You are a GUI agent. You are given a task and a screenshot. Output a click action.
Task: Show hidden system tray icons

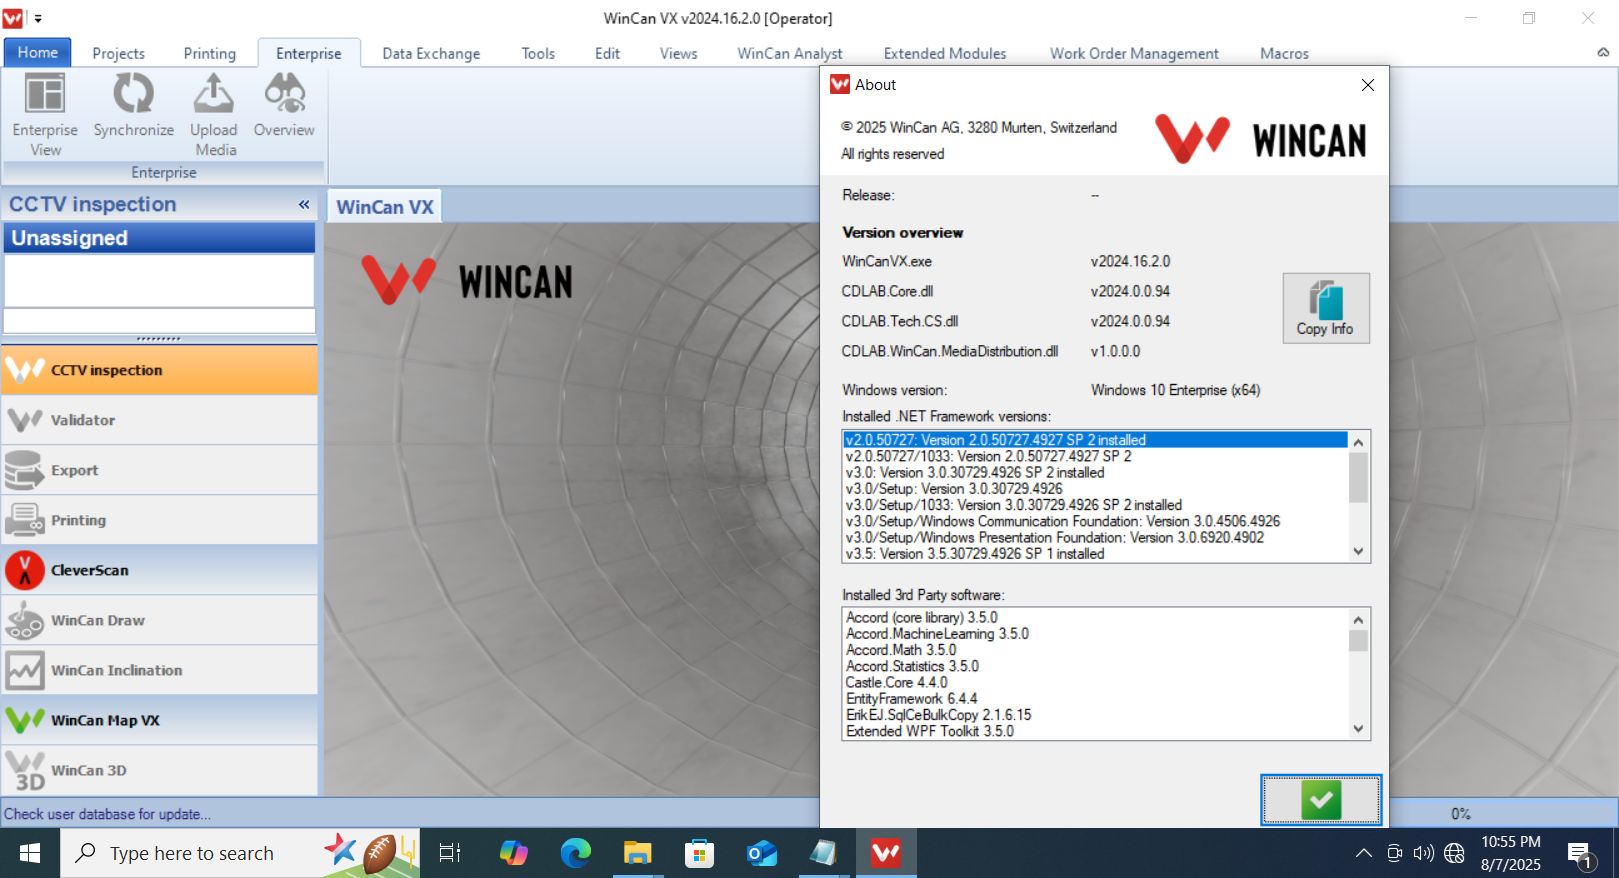[1363, 853]
